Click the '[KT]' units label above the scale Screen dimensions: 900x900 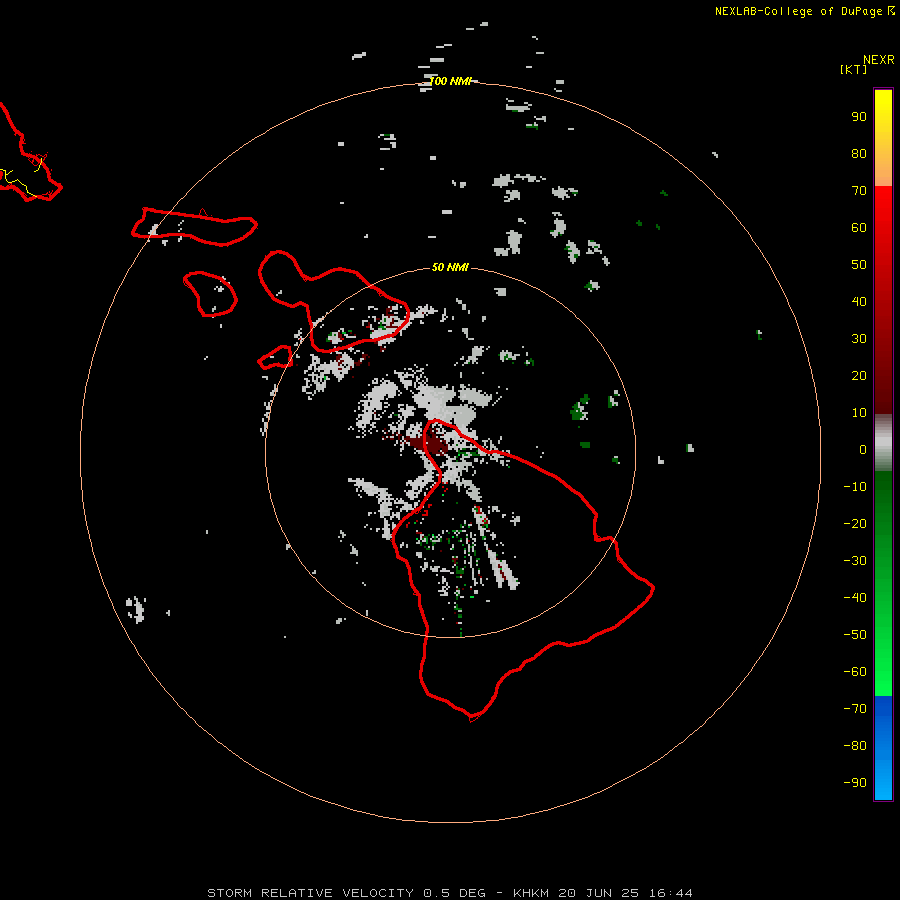[853, 69]
